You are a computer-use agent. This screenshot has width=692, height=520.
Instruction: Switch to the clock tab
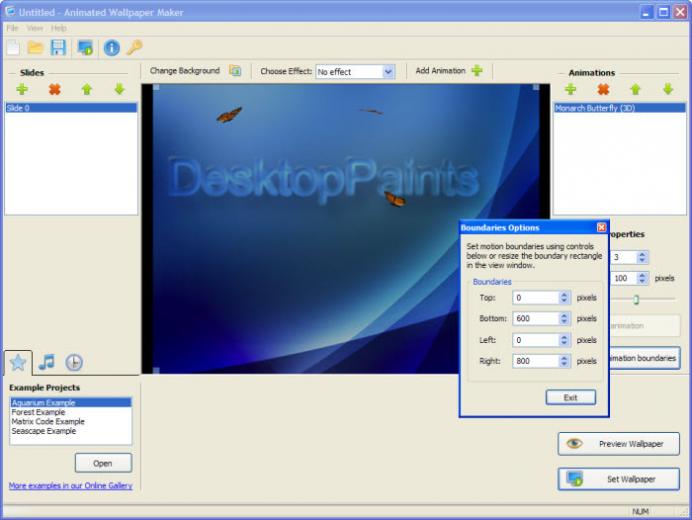click(x=74, y=362)
